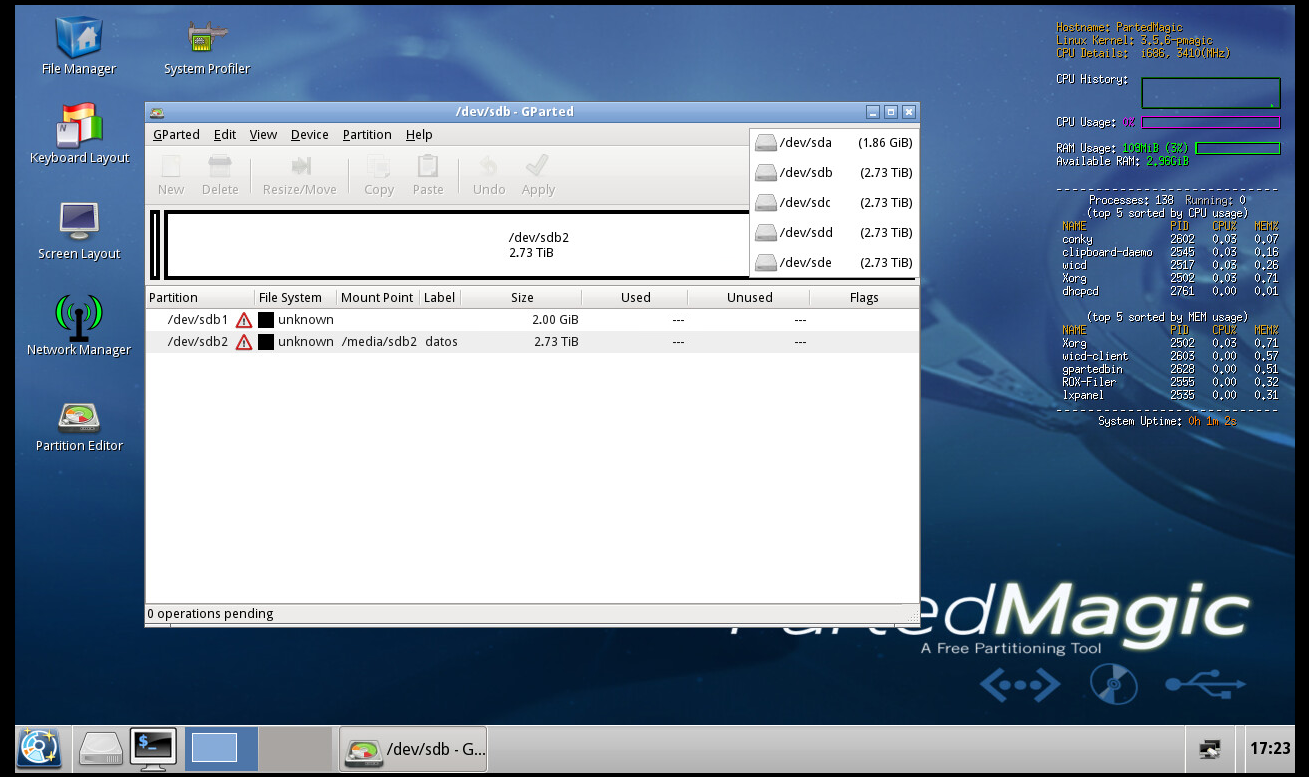Sort by the Size column header

tap(521, 298)
